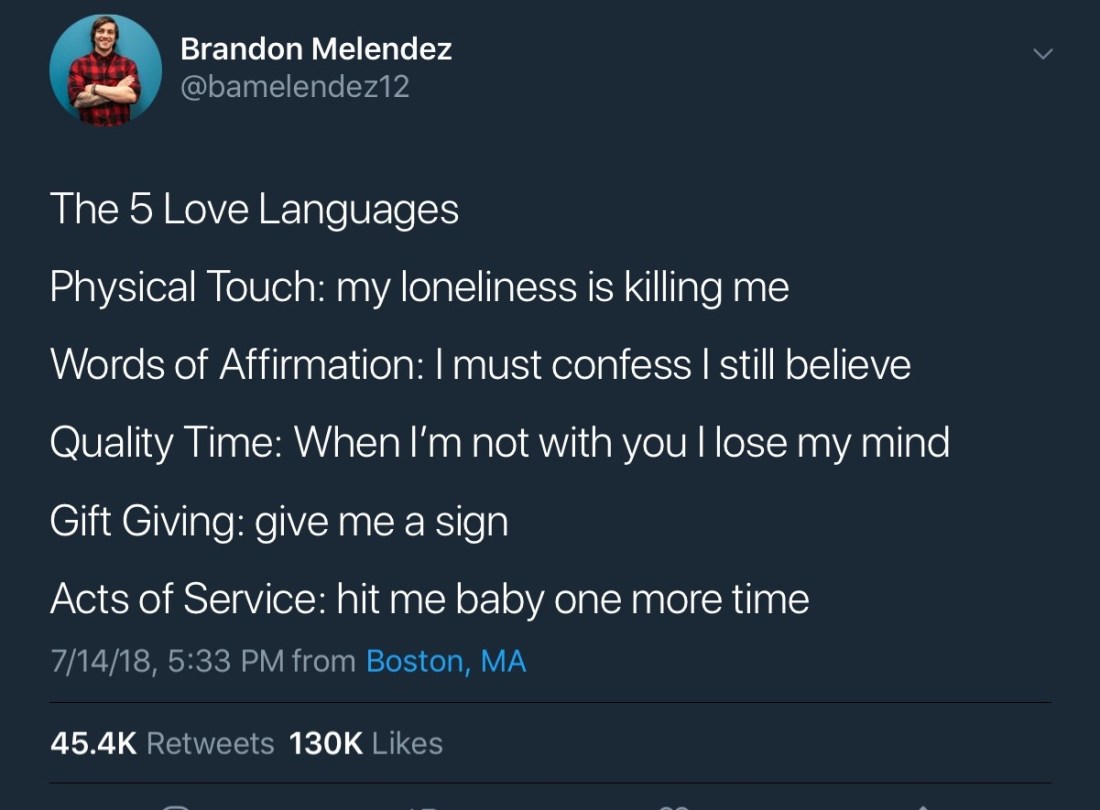This screenshot has width=1100, height=810.
Task: Click "The 5 Love Languages" heading line
Action: pos(254,209)
